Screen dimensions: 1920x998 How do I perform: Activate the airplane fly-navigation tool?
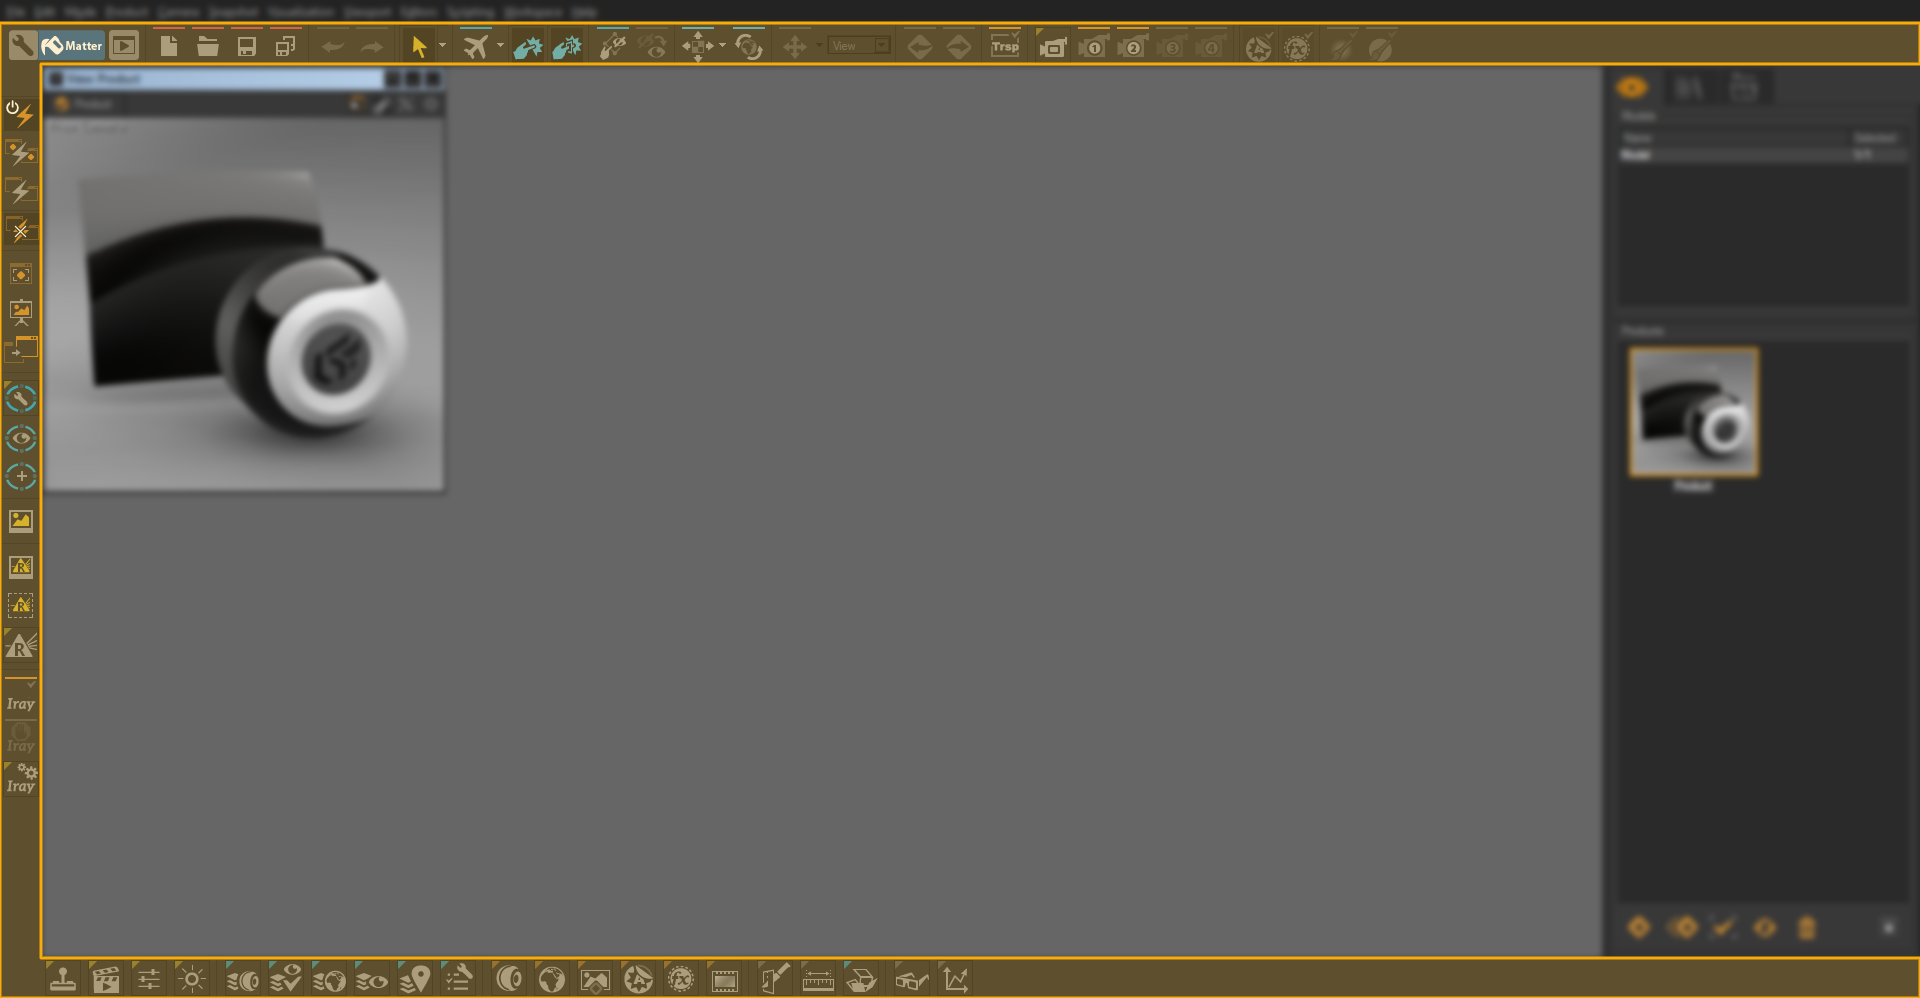[476, 45]
